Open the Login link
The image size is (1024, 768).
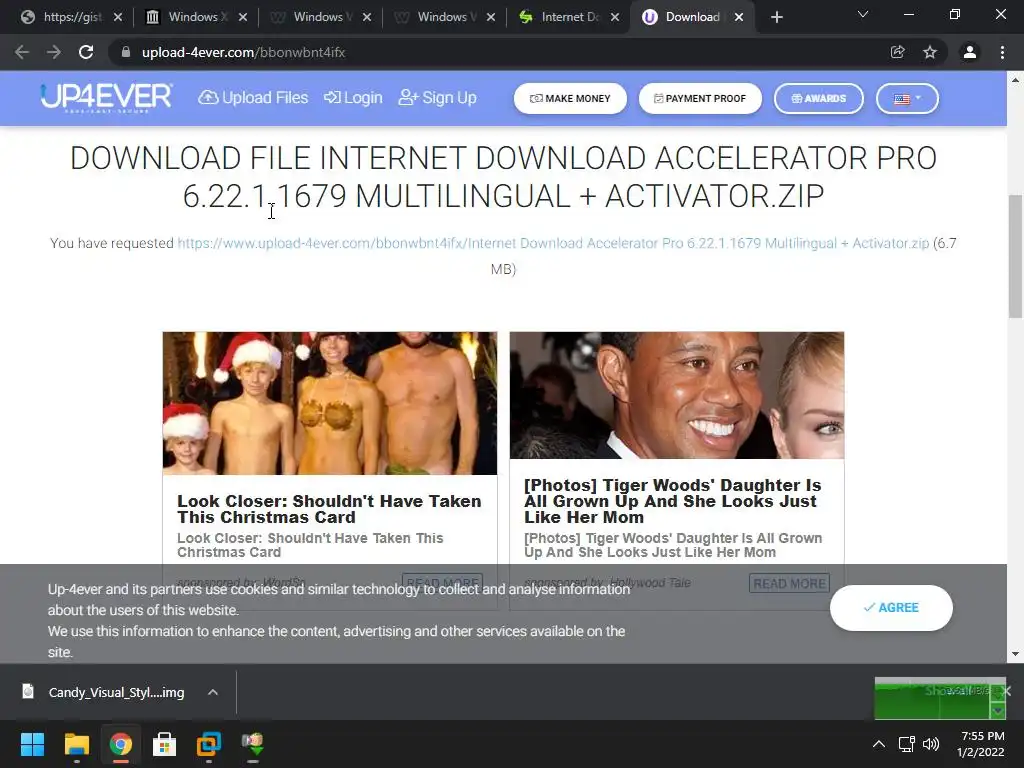(353, 98)
